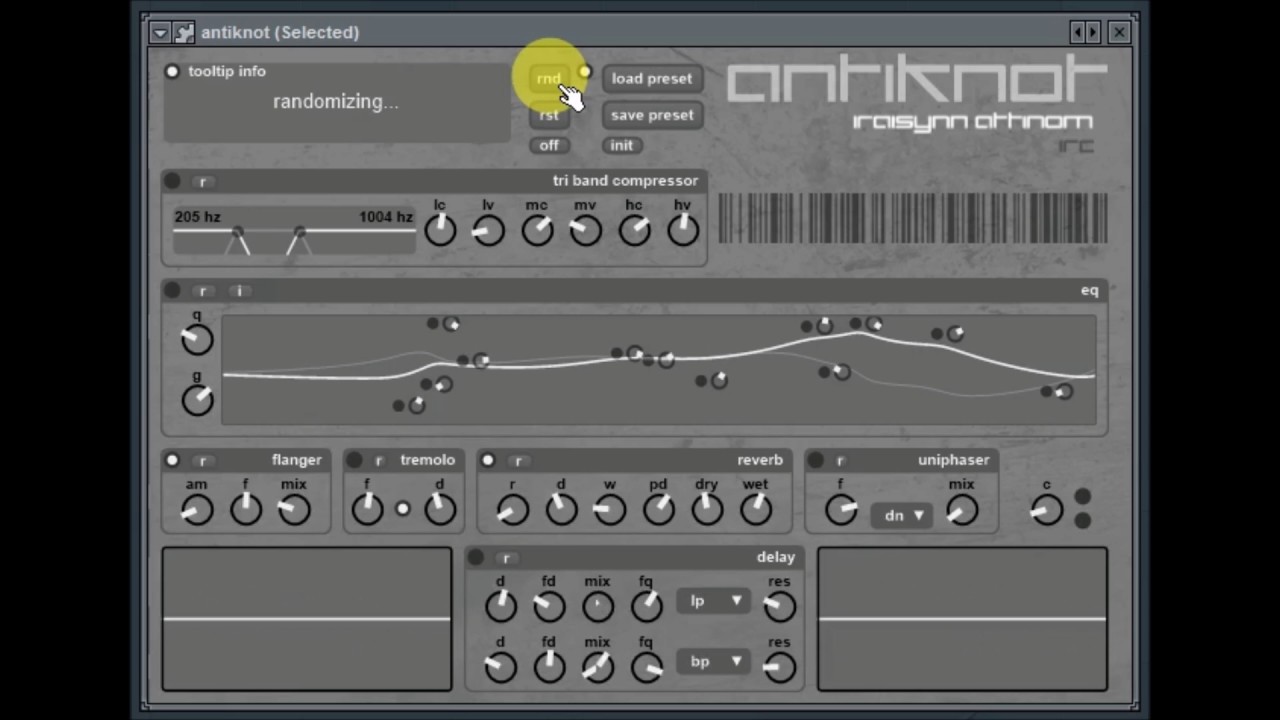The image size is (1280, 720).
Task: Toggle the uniphaser on/off
Action: [x=816, y=460]
